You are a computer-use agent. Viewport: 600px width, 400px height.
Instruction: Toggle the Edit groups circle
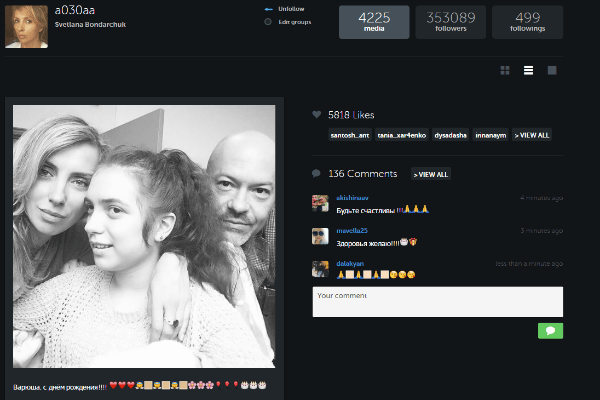[268, 22]
